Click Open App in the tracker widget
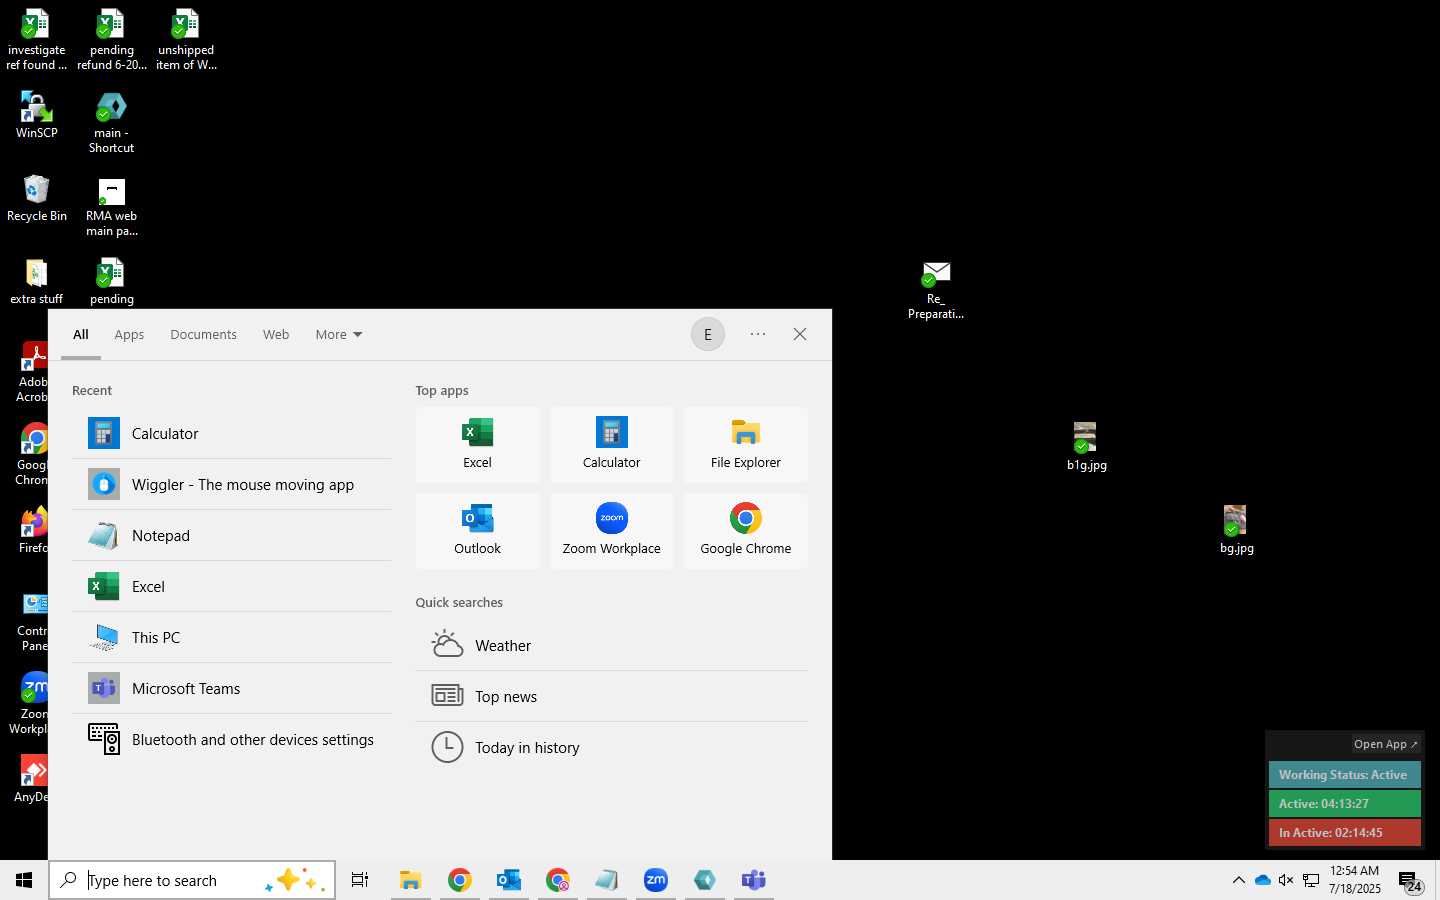The height and width of the screenshot is (900, 1440). pyautogui.click(x=1385, y=744)
